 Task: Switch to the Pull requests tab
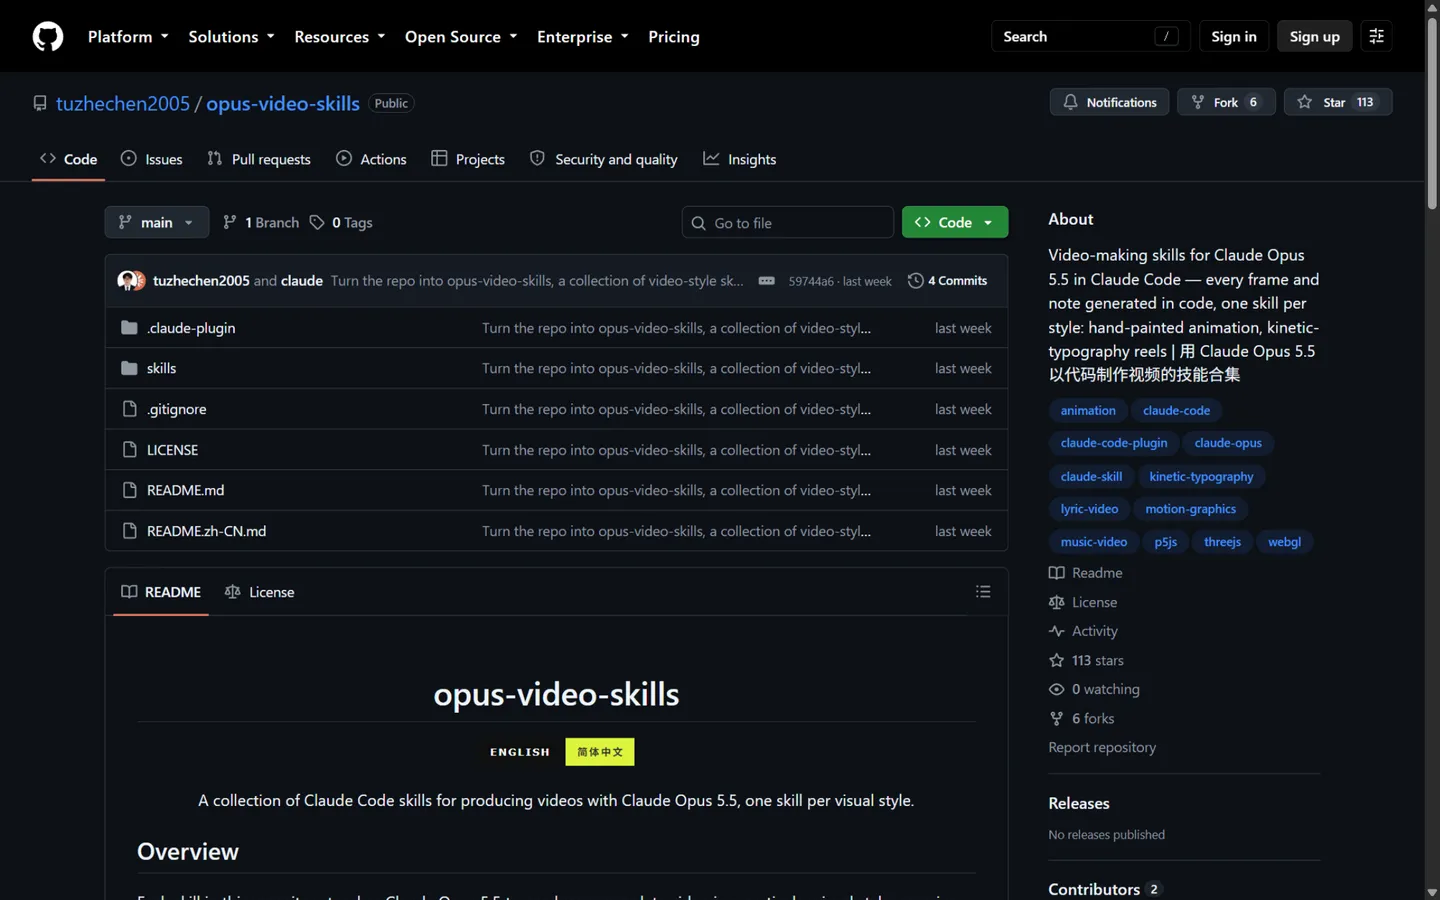click(x=259, y=159)
